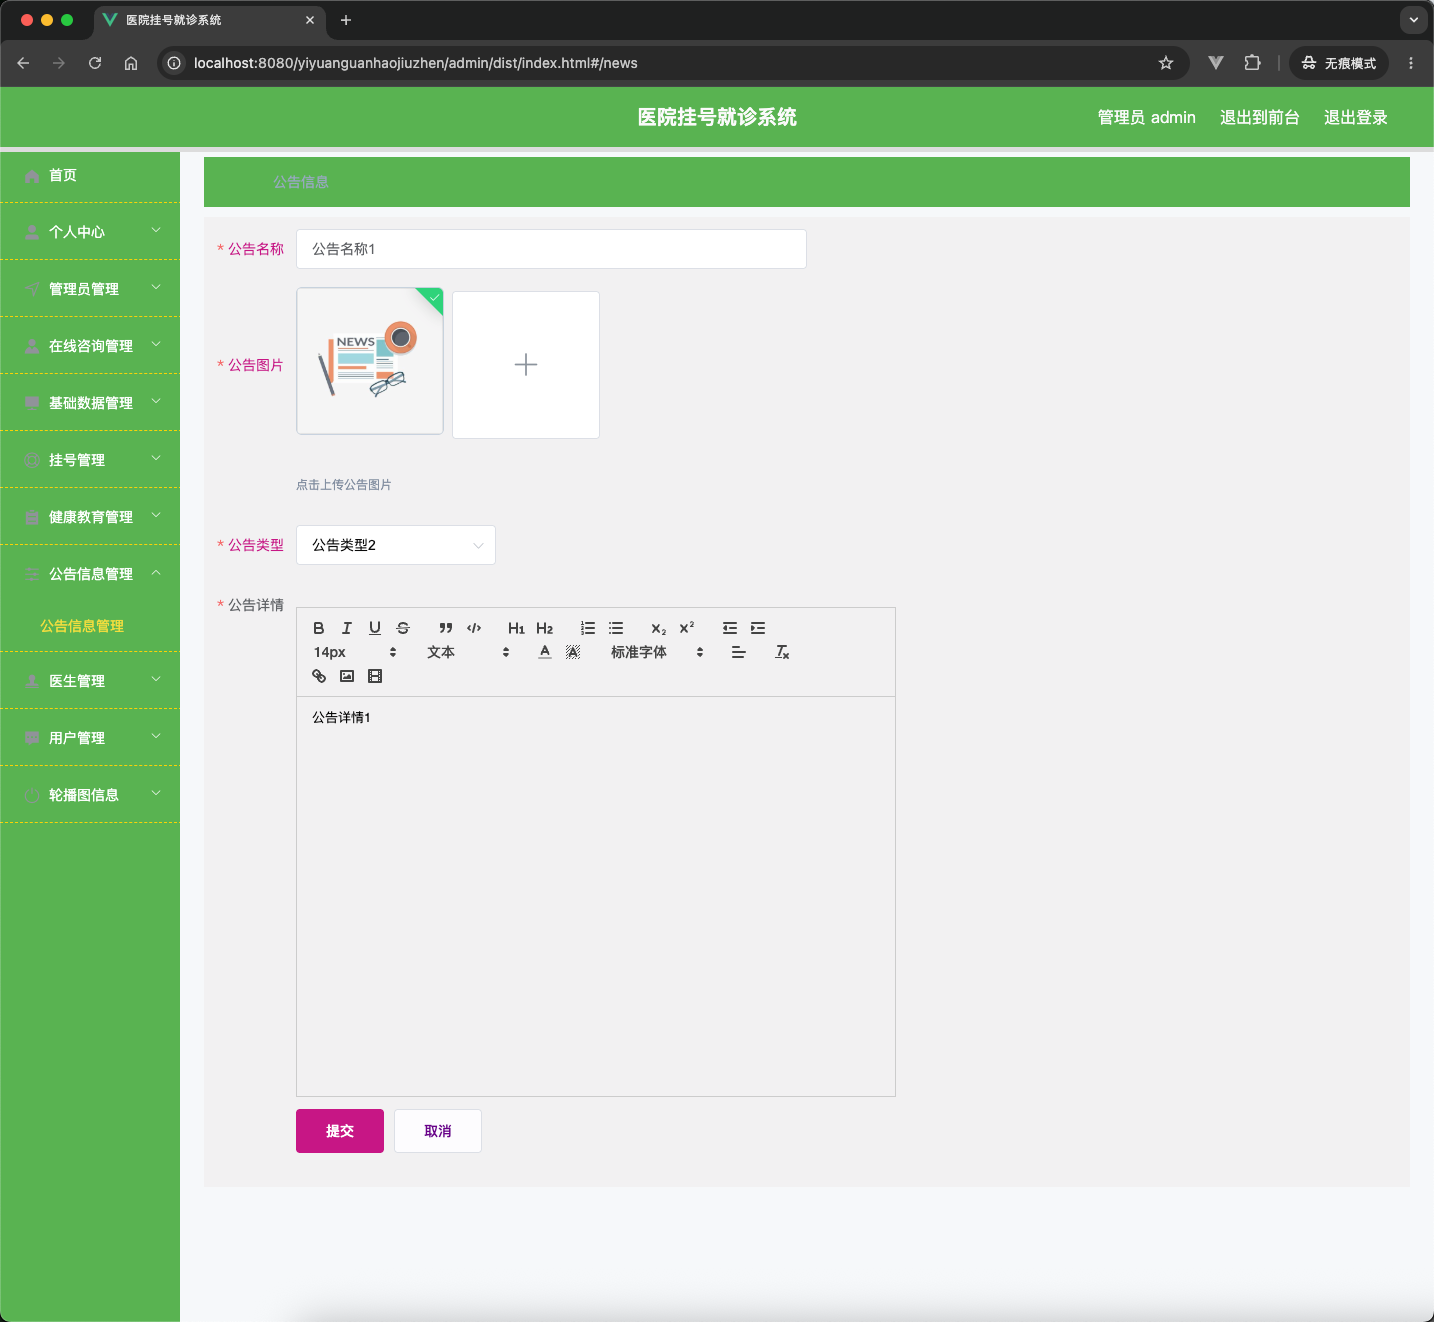Open the text color picker

tap(545, 652)
